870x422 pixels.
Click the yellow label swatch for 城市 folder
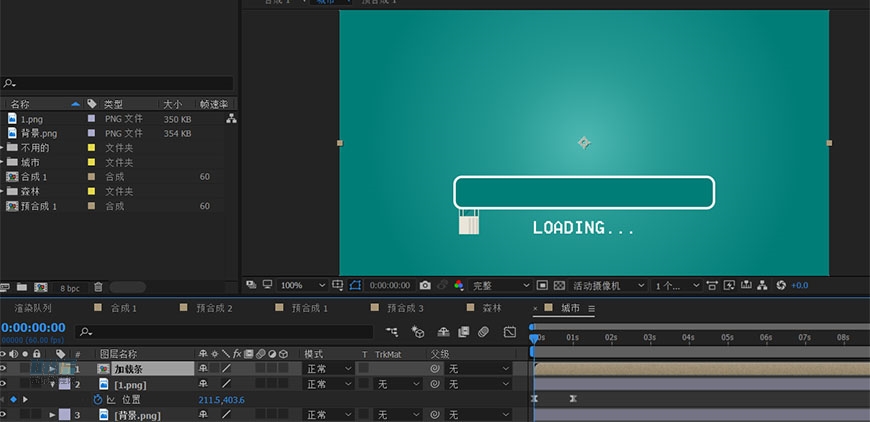[92, 162]
